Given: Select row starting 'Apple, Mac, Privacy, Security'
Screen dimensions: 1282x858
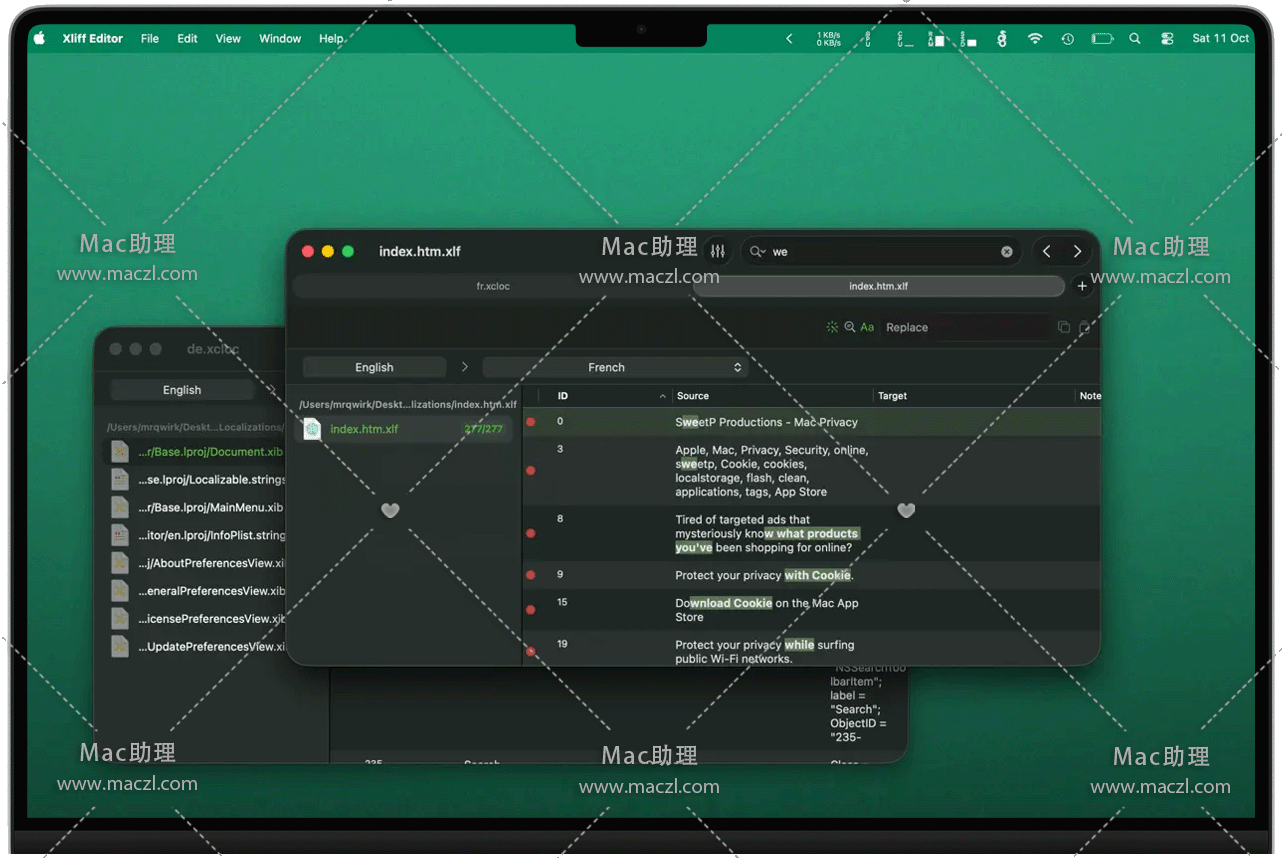Looking at the screenshot, I should 811,471.
